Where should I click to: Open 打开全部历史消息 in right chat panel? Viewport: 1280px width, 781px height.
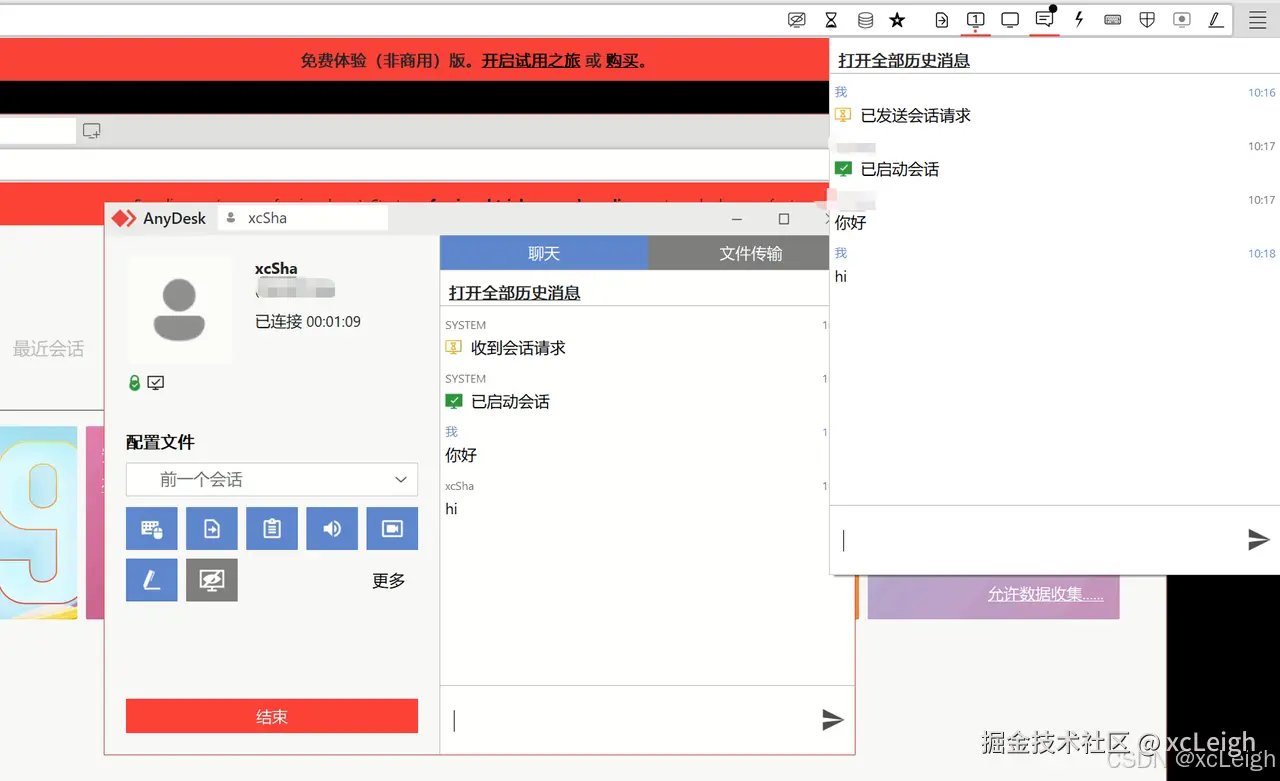click(904, 61)
